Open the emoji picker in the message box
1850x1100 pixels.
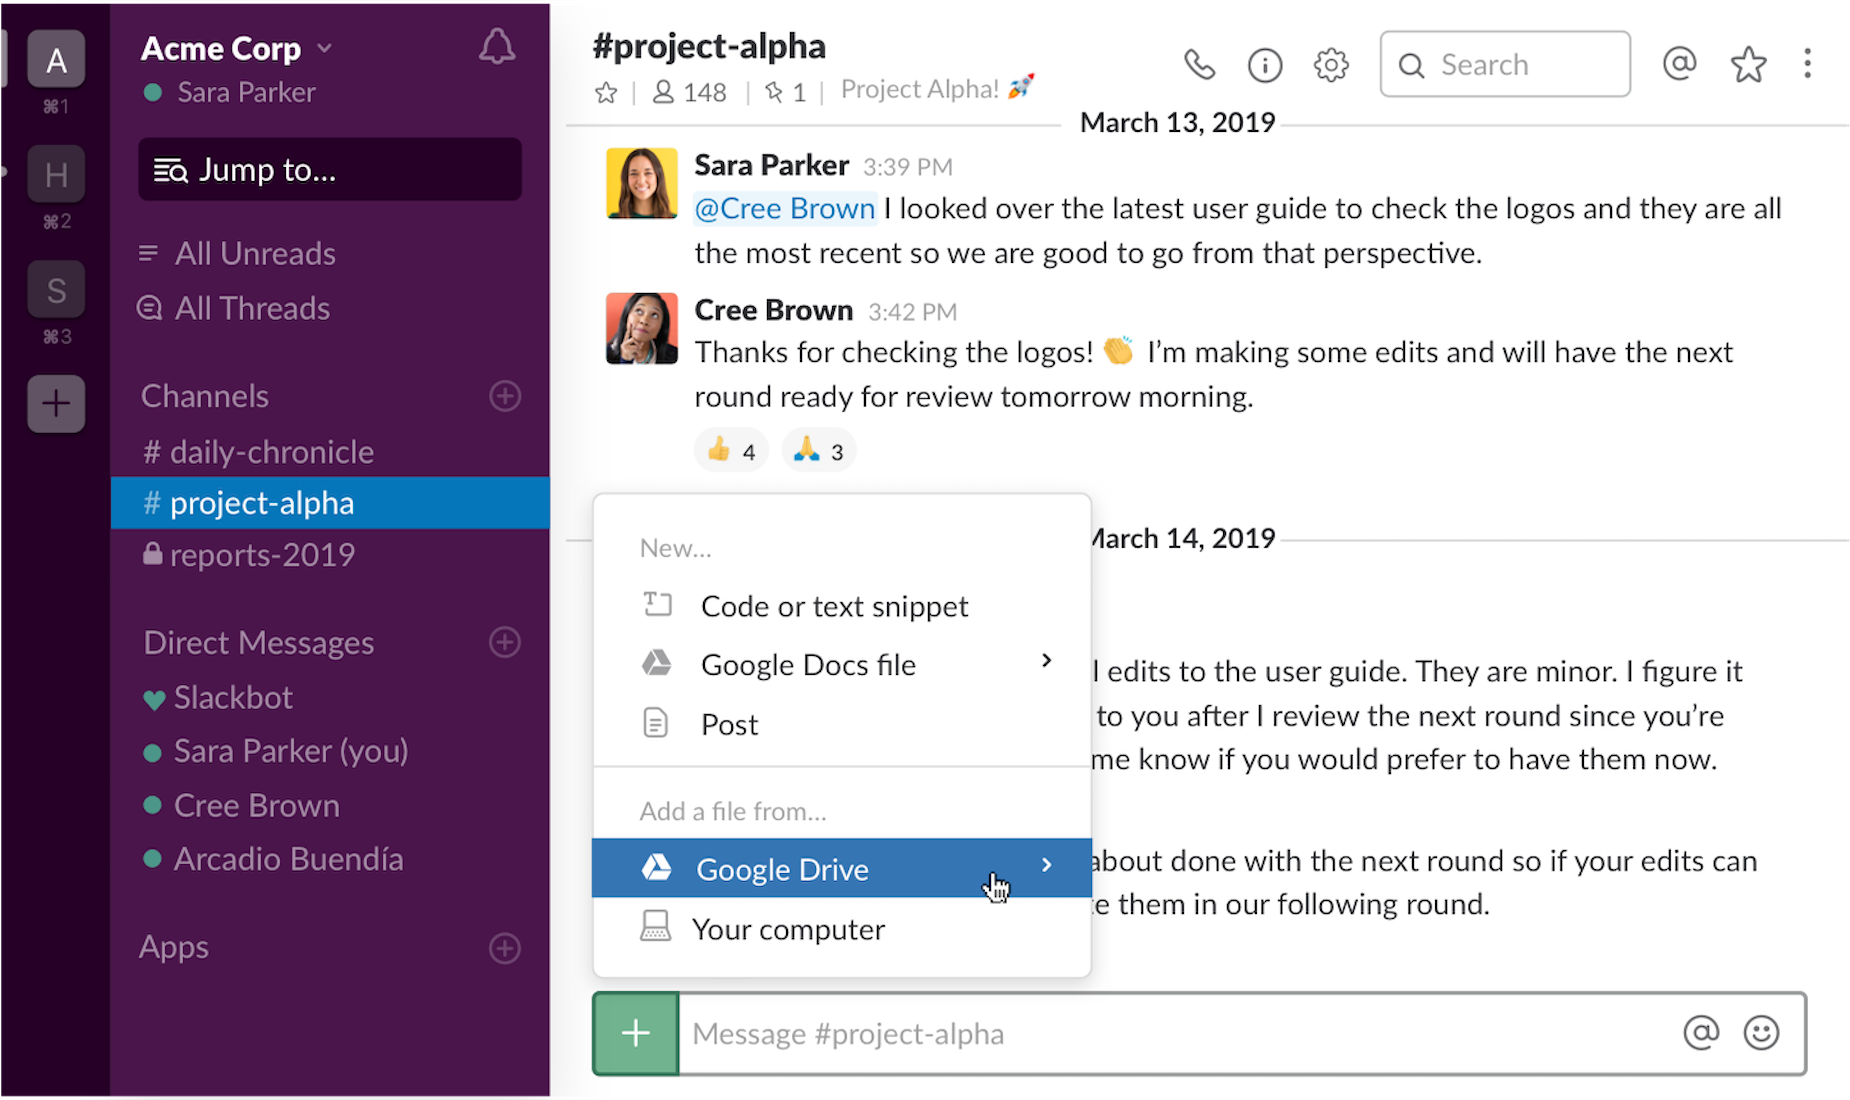(1761, 1033)
